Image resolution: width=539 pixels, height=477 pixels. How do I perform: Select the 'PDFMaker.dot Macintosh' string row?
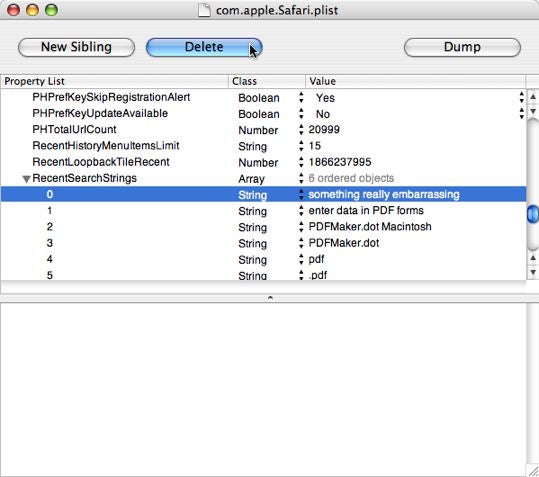click(x=263, y=227)
